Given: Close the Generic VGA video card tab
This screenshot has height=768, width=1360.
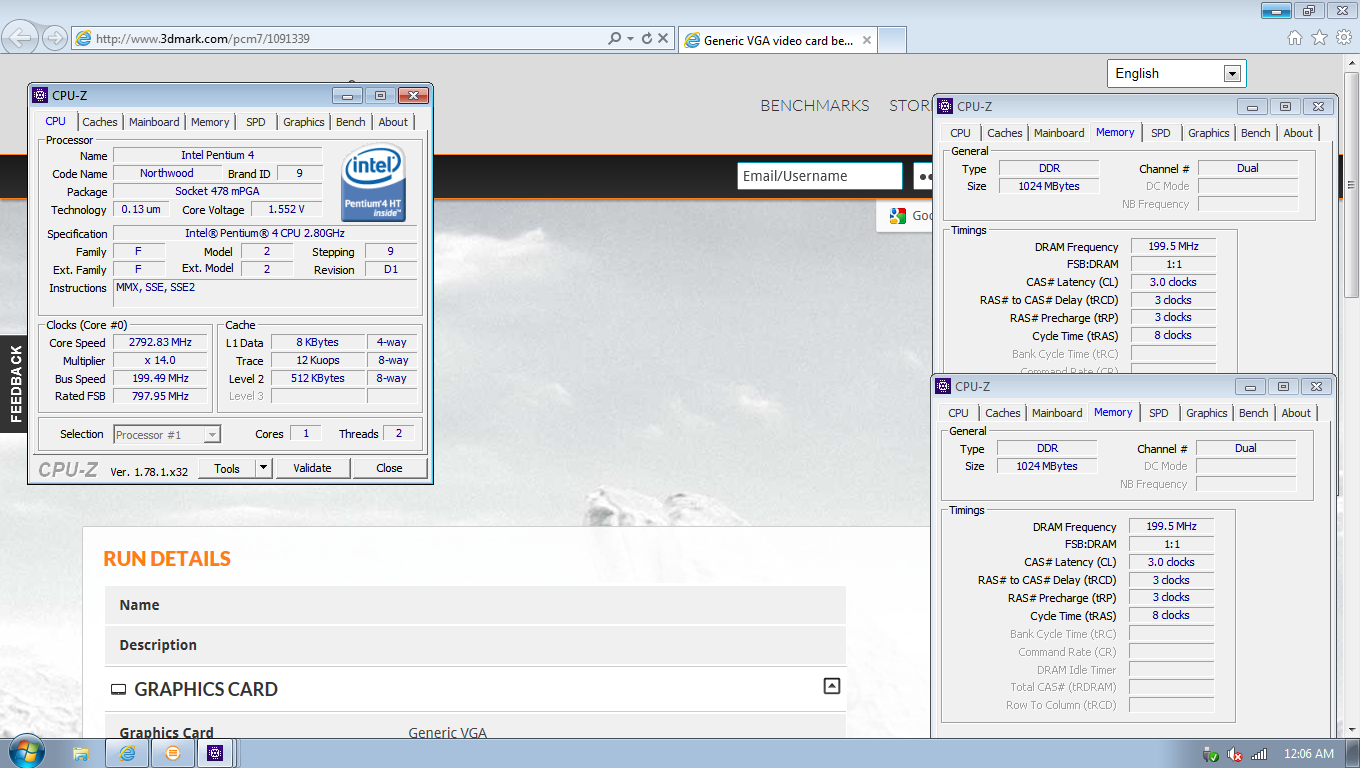Looking at the screenshot, I should click(867, 41).
